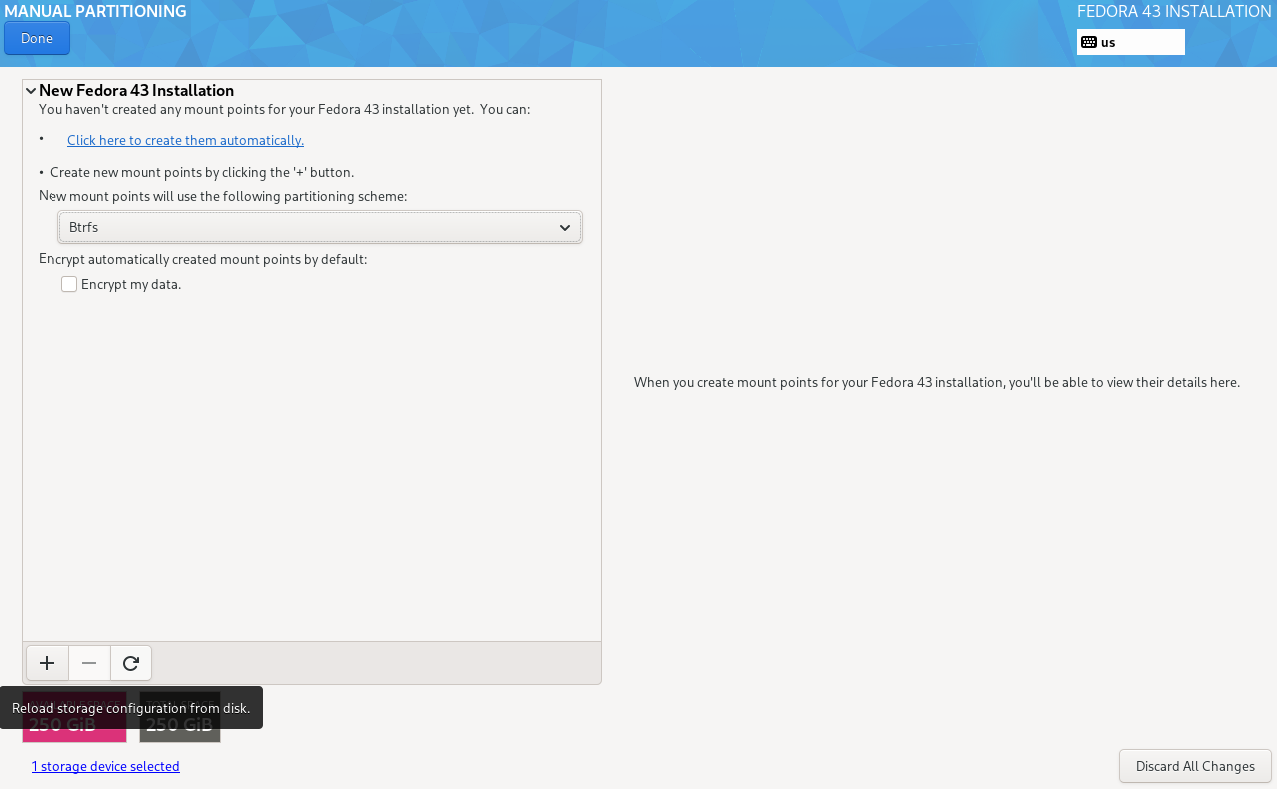This screenshot has height=789, width=1277.
Task: Click the plus icon to add mount point
Action: [46, 662]
